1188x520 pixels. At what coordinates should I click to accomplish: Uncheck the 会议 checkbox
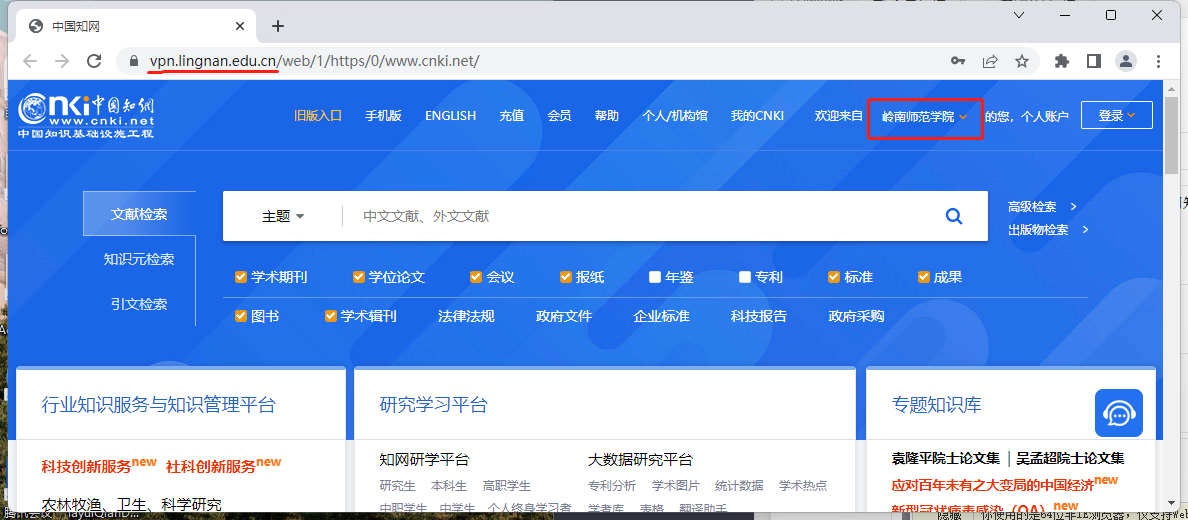(x=476, y=277)
